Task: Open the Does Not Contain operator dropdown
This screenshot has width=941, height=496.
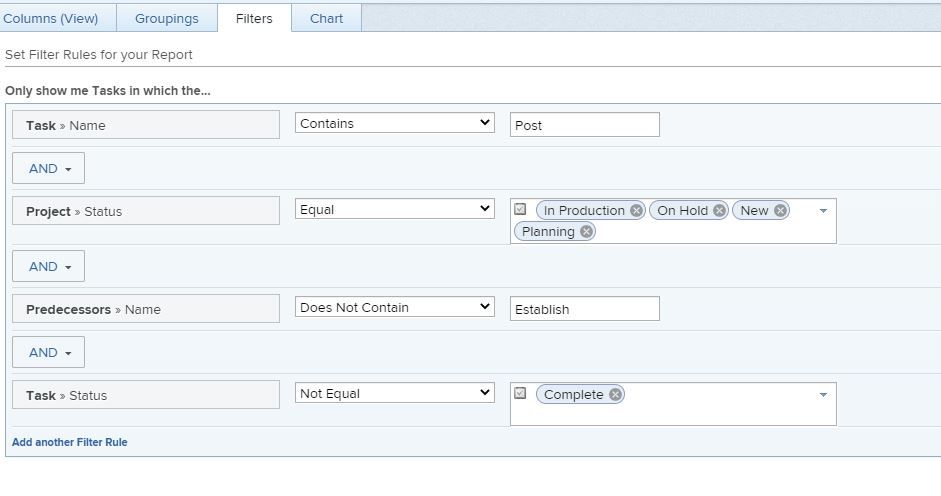Action: tap(395, 307)
